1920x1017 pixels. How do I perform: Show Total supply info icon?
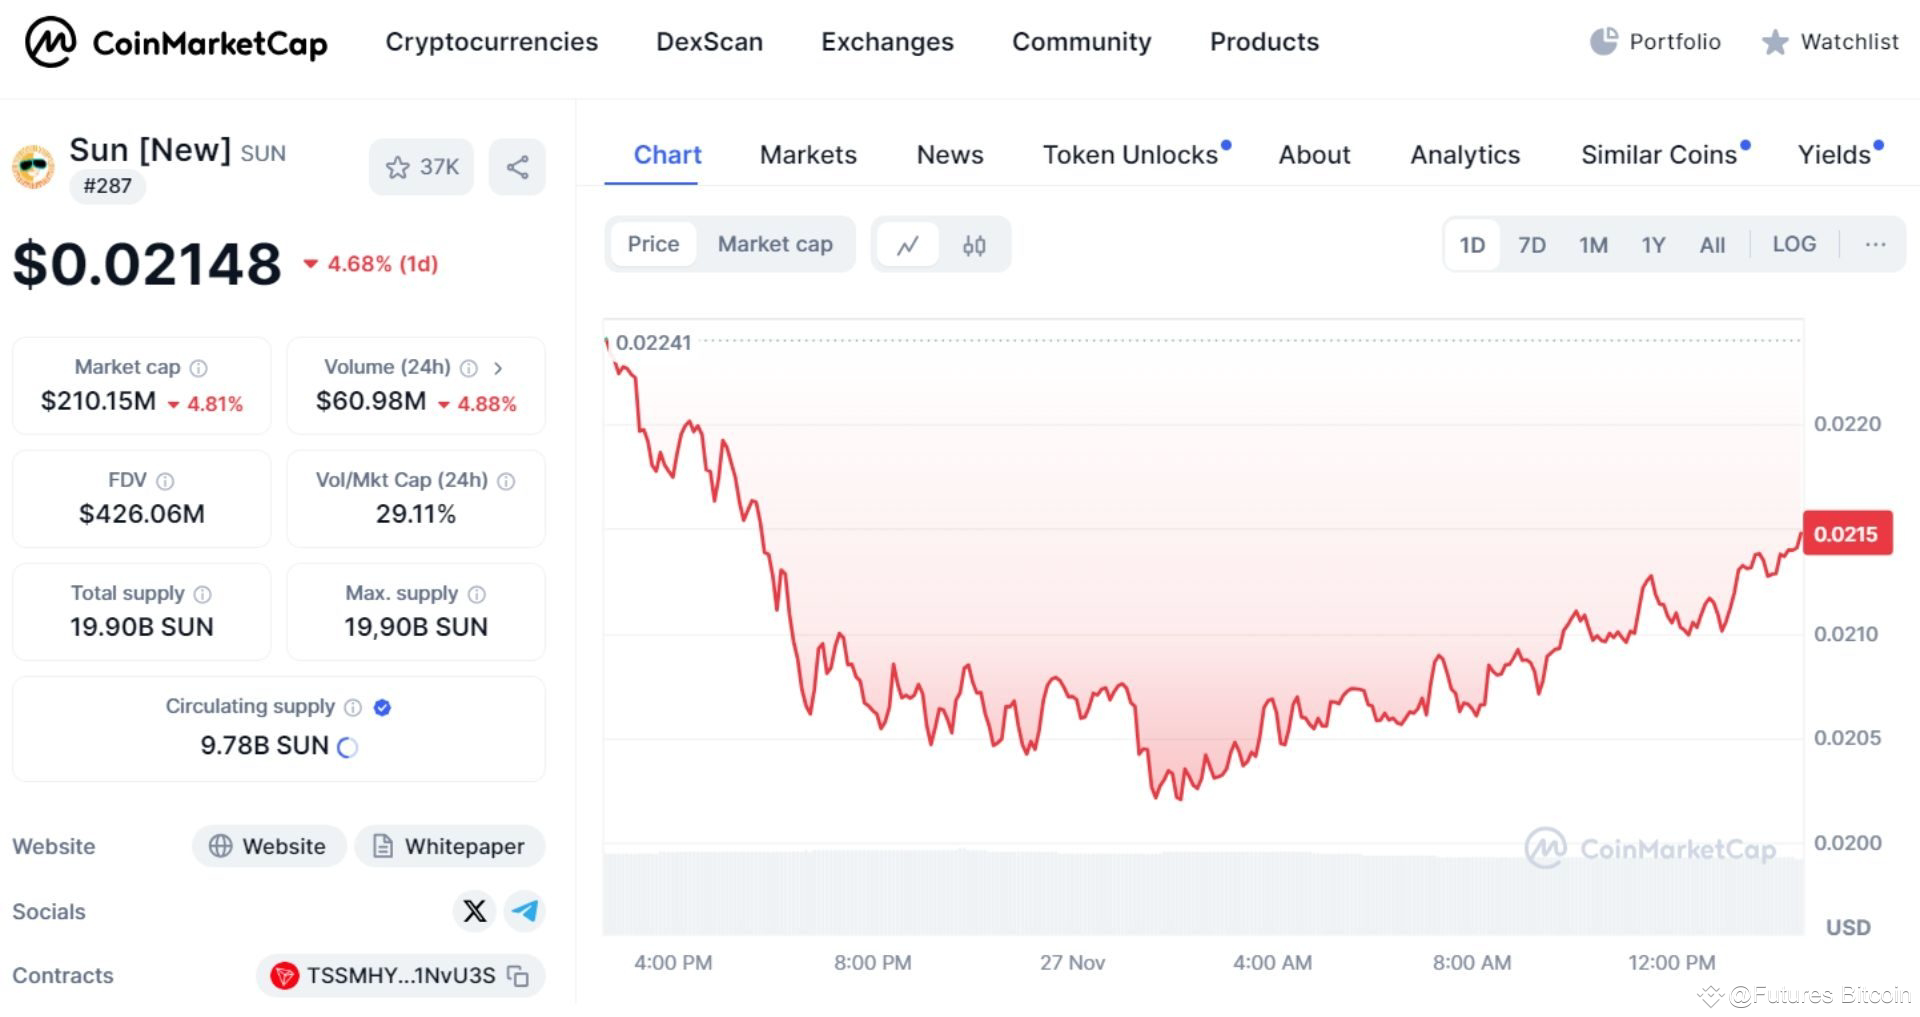click(x=203, y=594)
